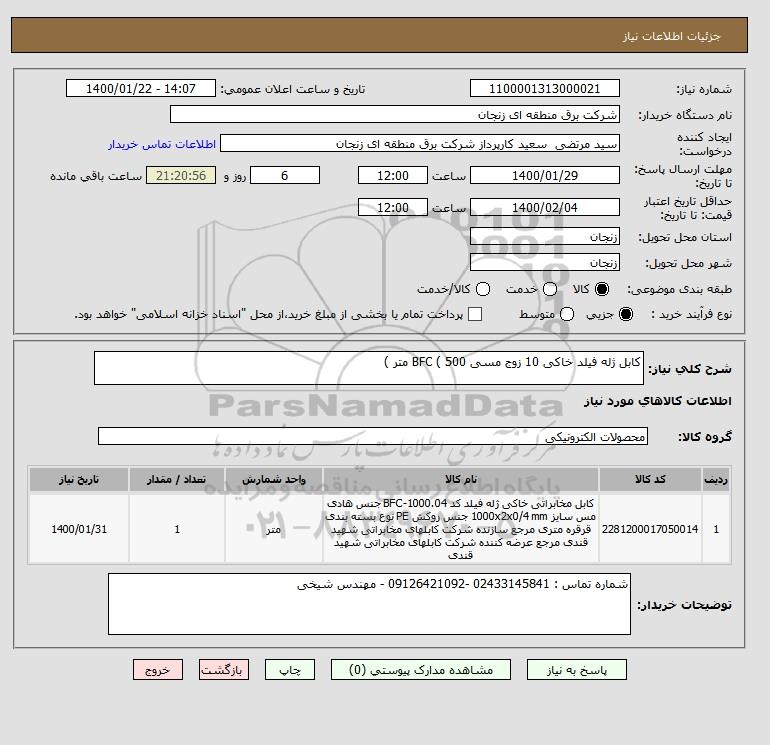Viewport: 770px width, 745px height.
Task: Select the جزیی purchase type radio
Action: pyautogui.click(x=626, y=314)
